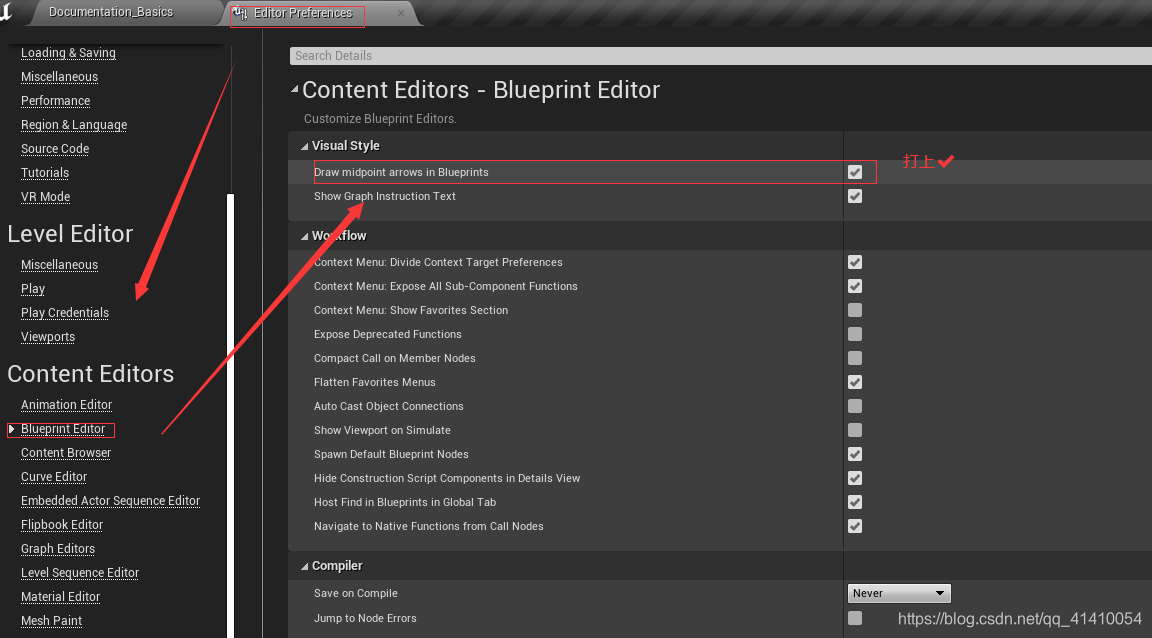The image size is (1152, 638).
Task: Click the Search Details field
Action: click(721, 56)
